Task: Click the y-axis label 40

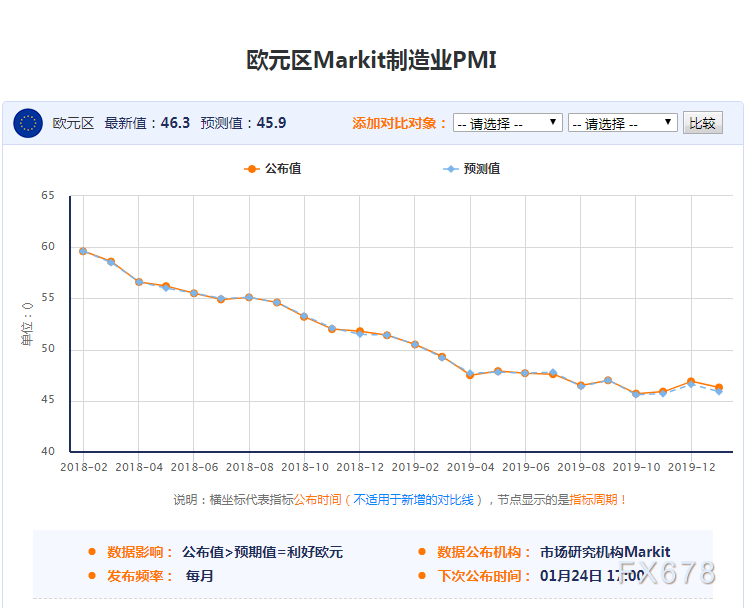Action: [x=48, y=451]
